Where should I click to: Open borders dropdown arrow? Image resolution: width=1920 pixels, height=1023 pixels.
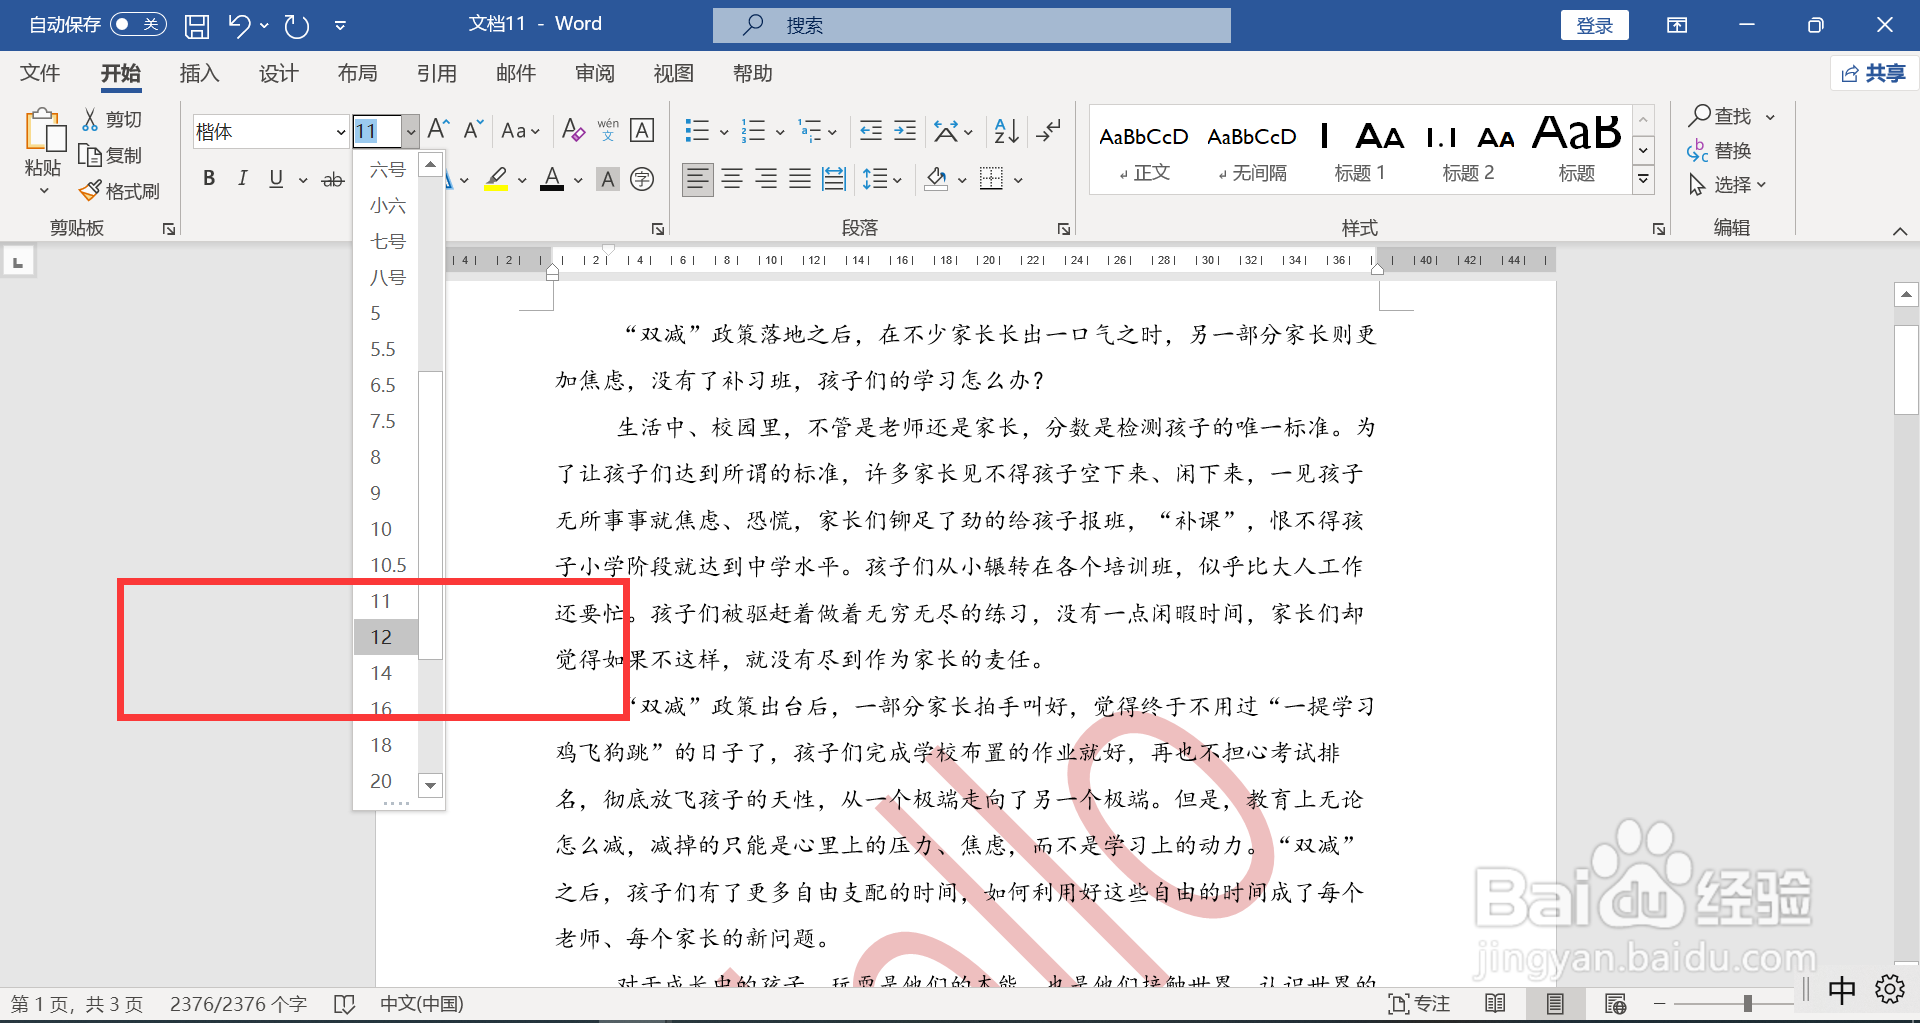tap(1018, 180)
